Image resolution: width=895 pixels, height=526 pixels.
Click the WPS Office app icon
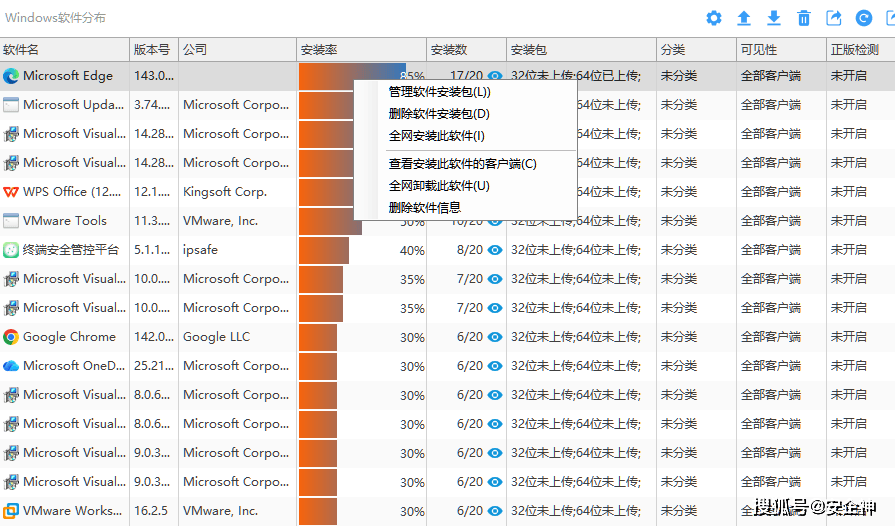(x=11, y=192)
